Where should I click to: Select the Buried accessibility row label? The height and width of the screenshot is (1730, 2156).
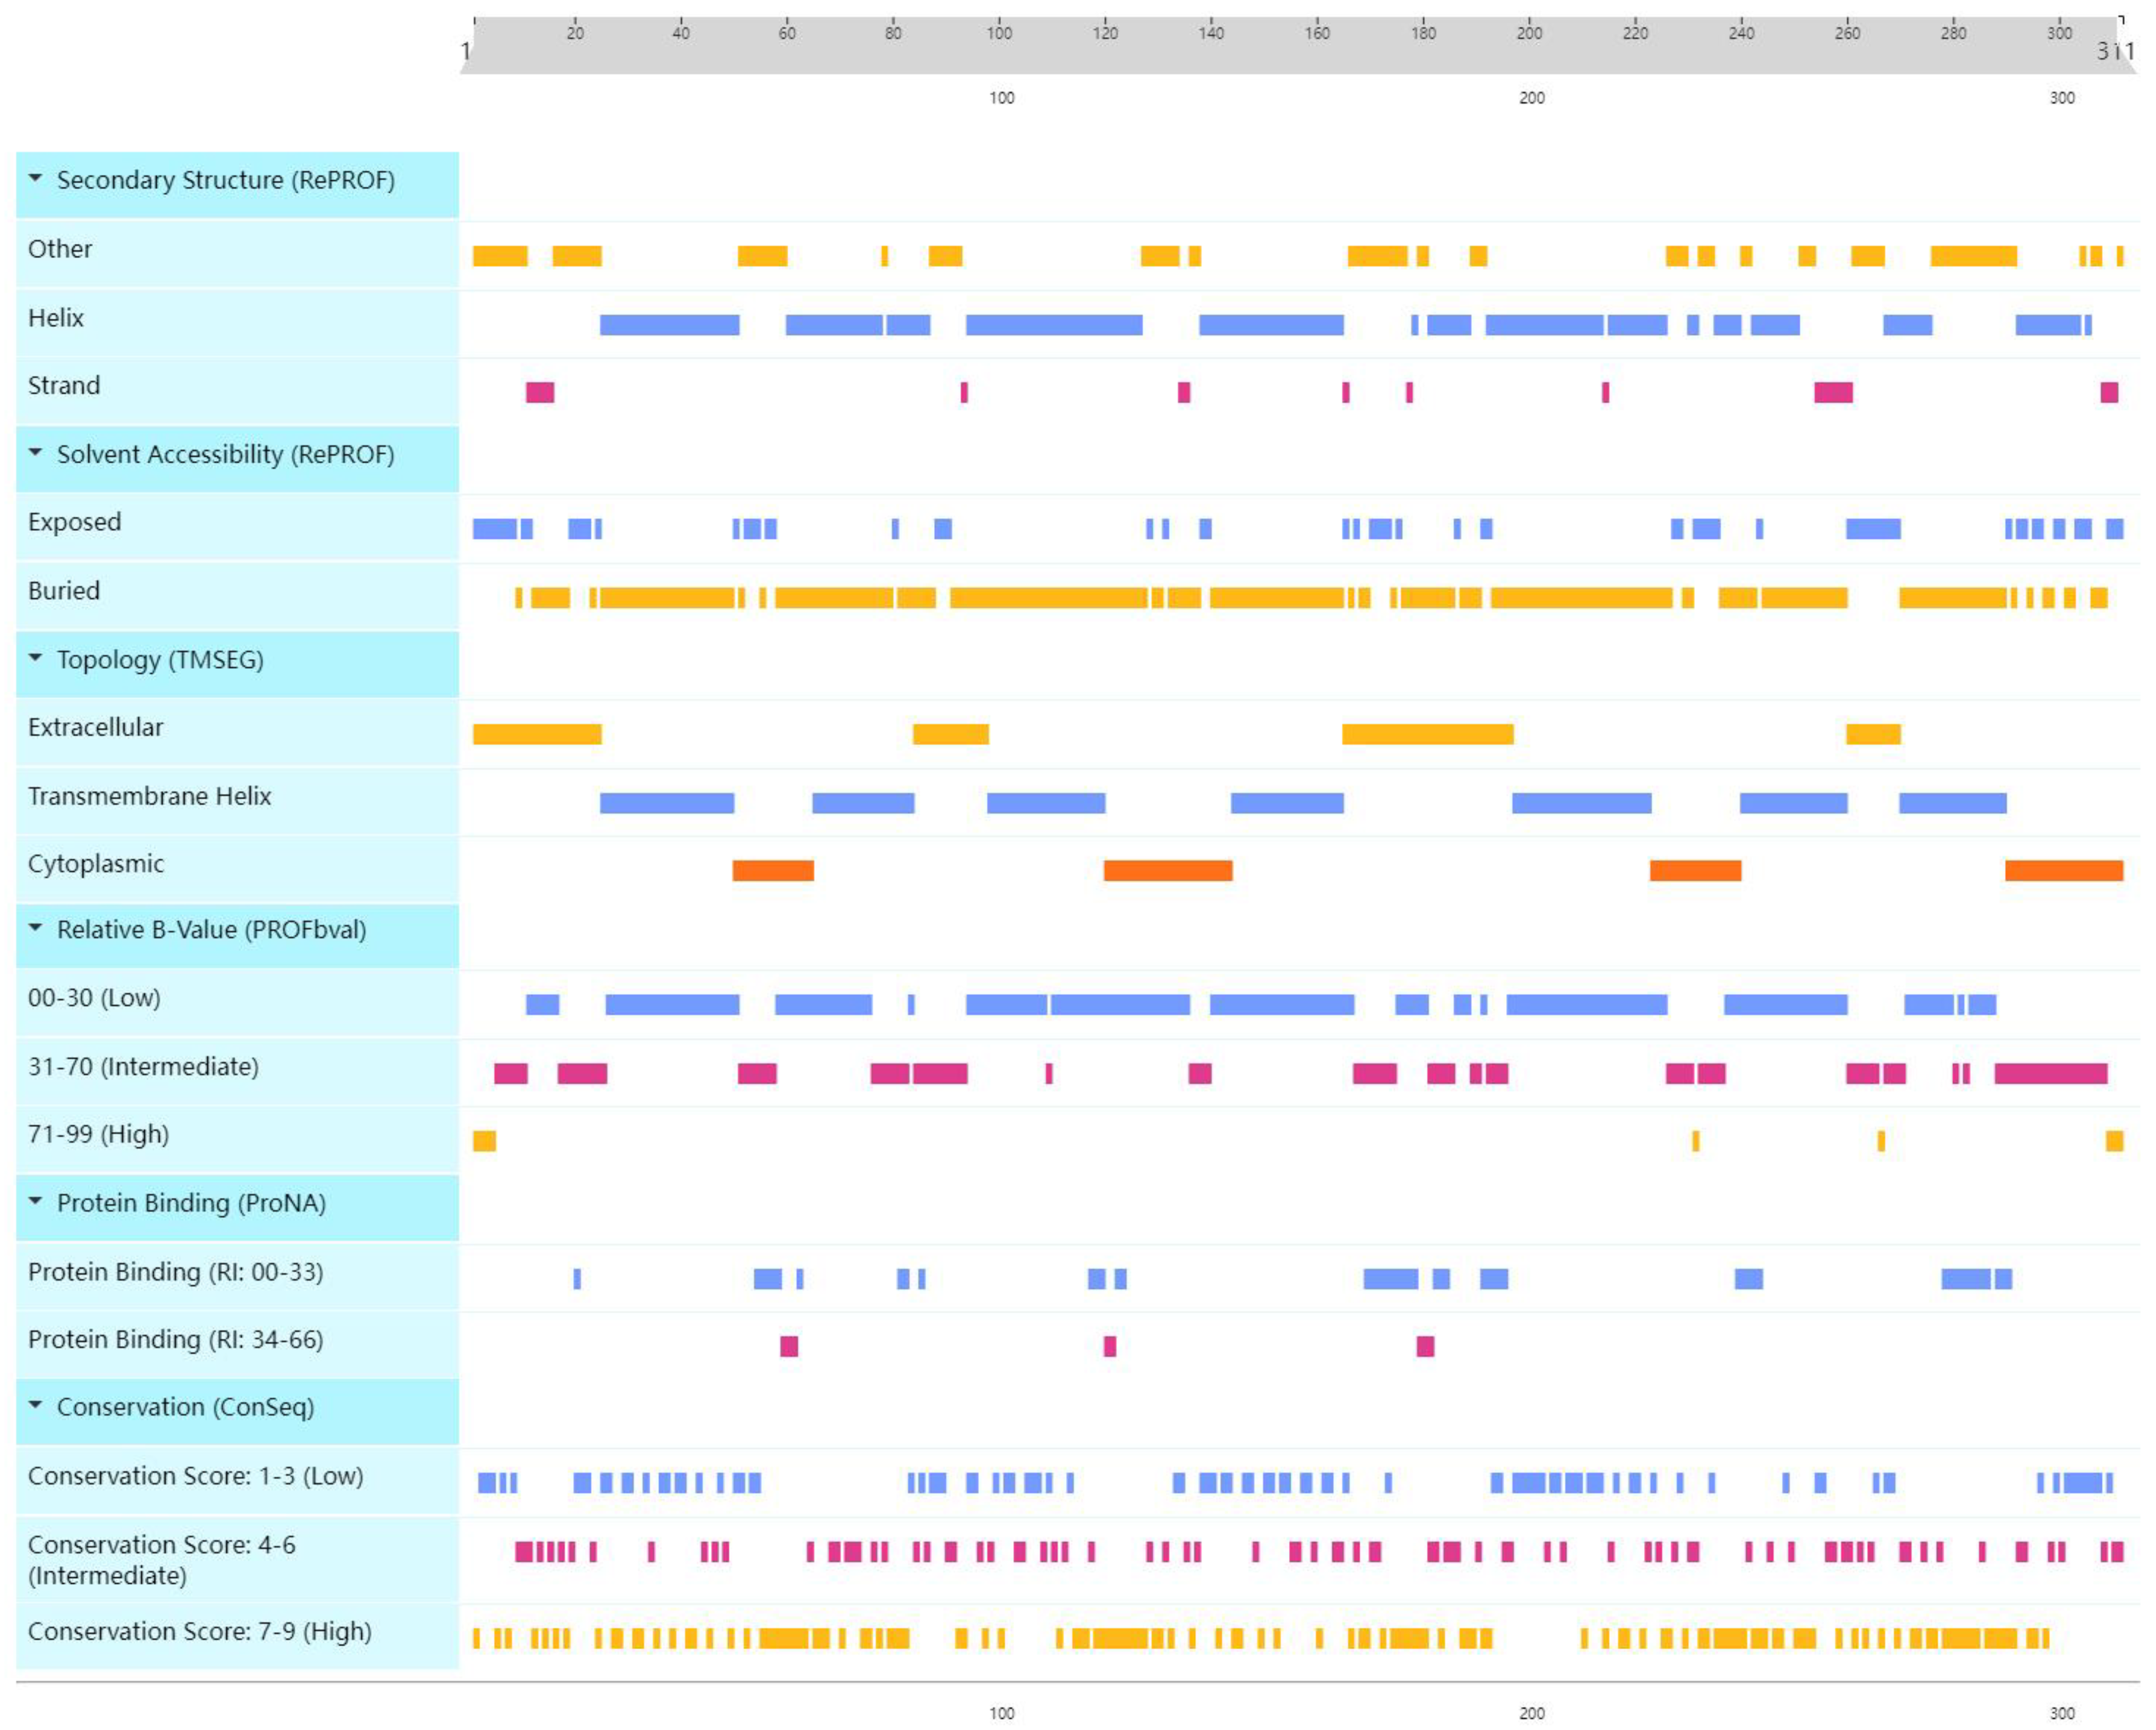(64, 591)
